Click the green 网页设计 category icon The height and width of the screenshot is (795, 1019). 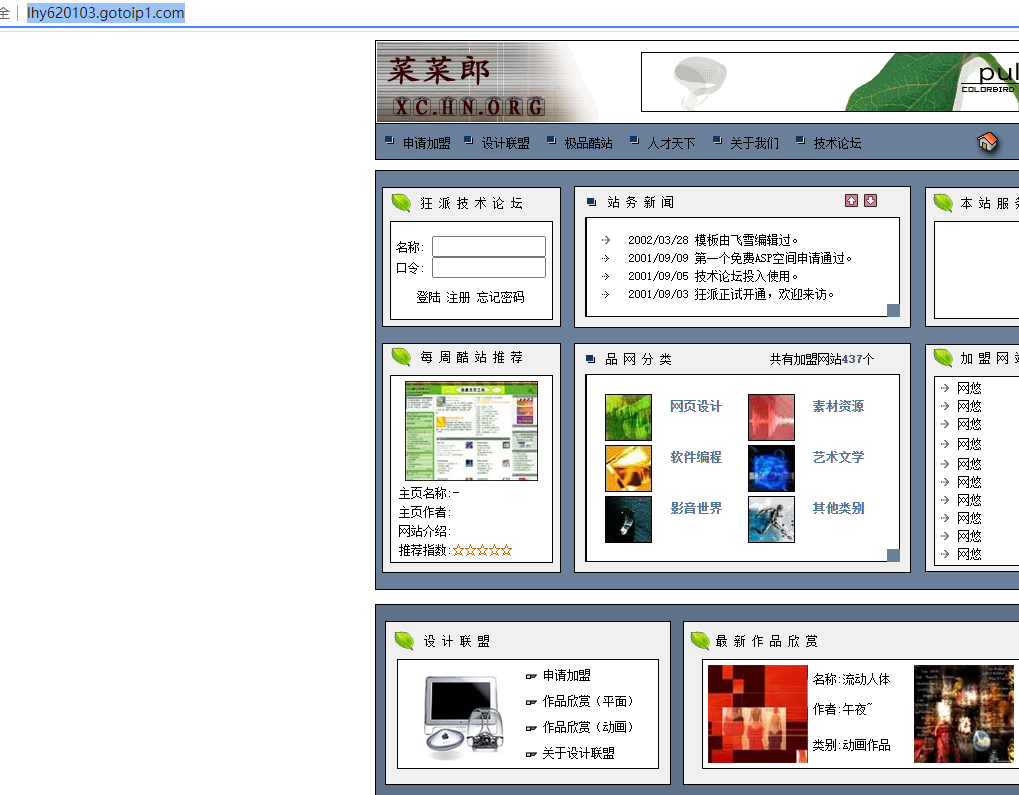[x=628, y=417]
